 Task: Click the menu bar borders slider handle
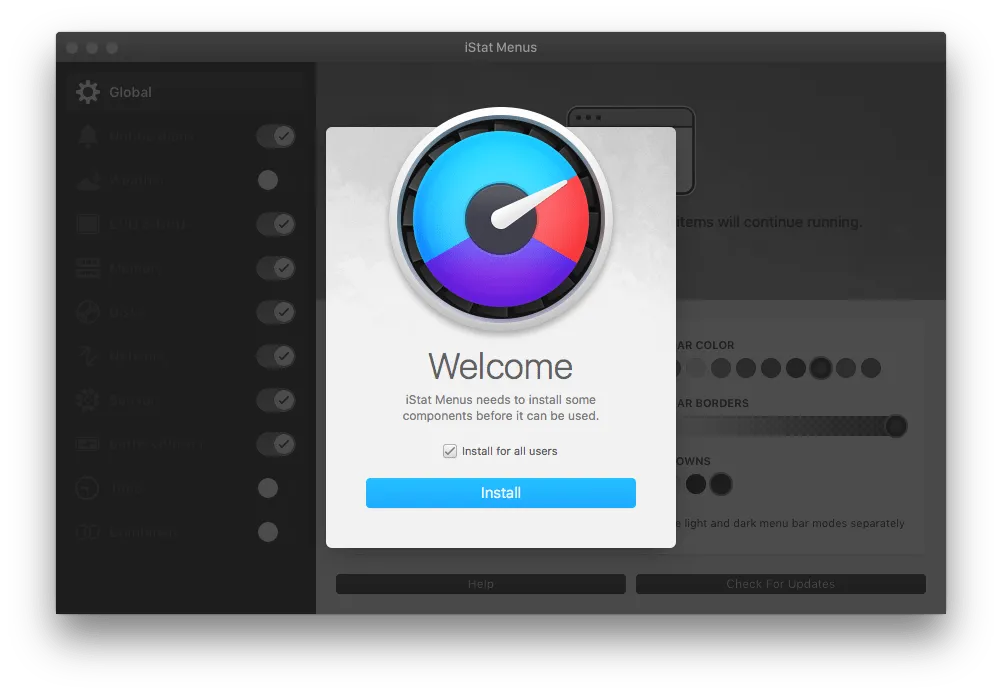(x=896, y=427)
